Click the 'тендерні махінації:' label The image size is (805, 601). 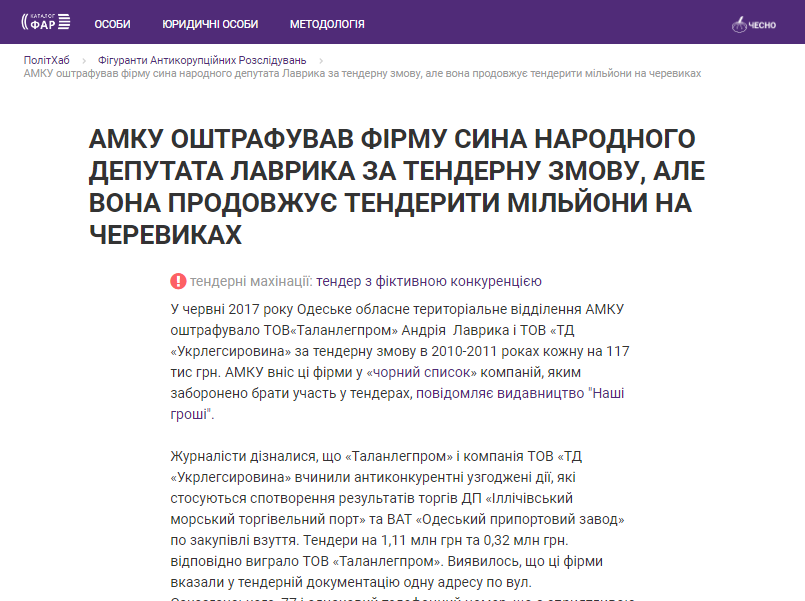pos(251,281)
